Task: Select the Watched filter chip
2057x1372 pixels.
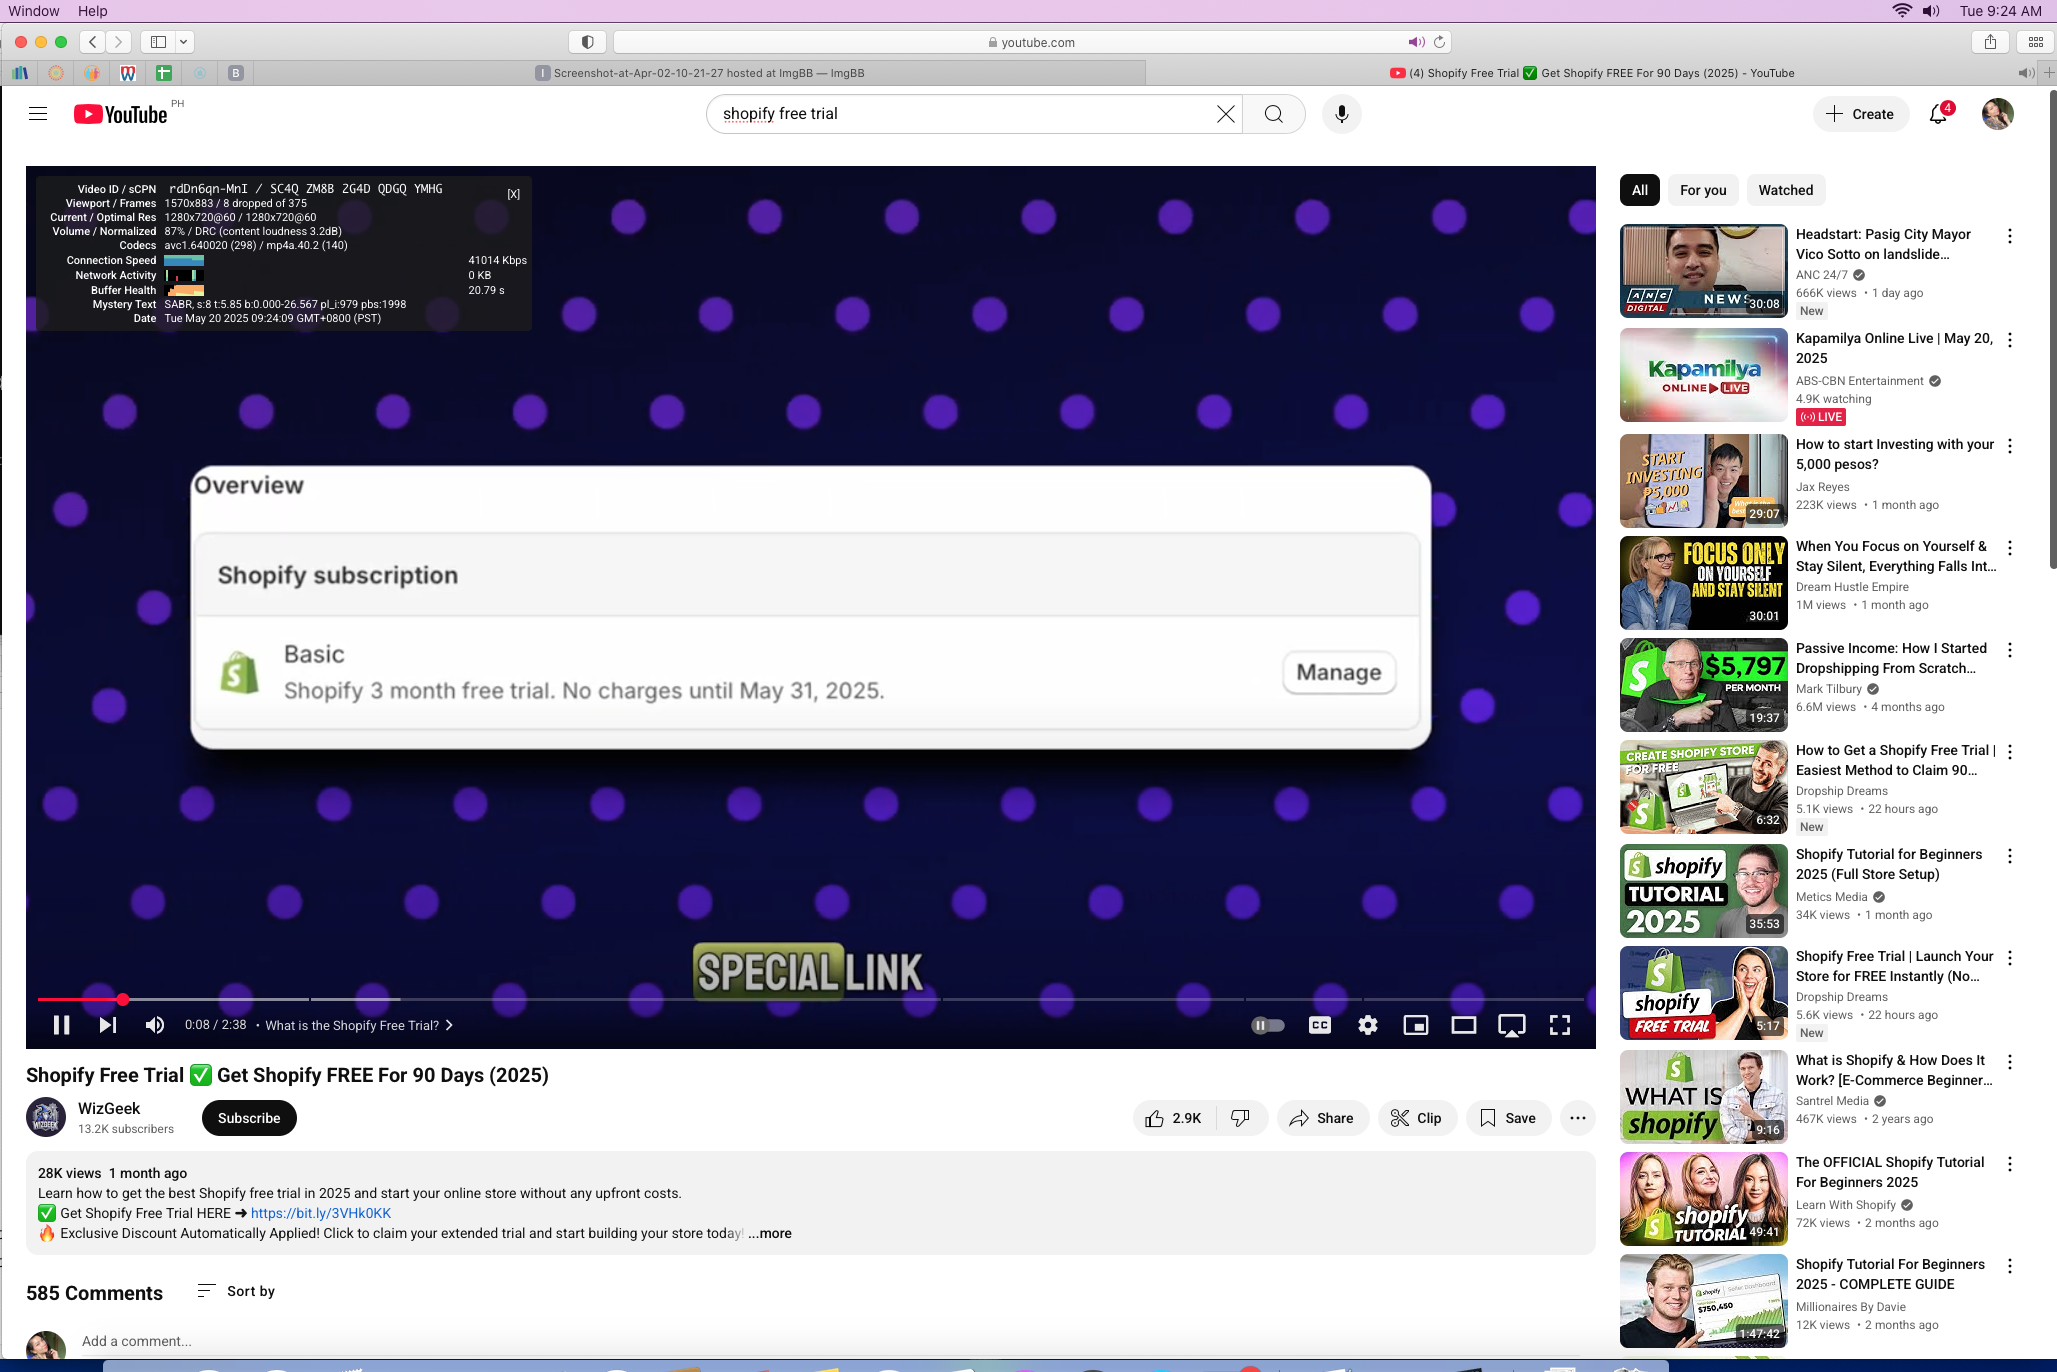Action: click(x=1786, y=190)
